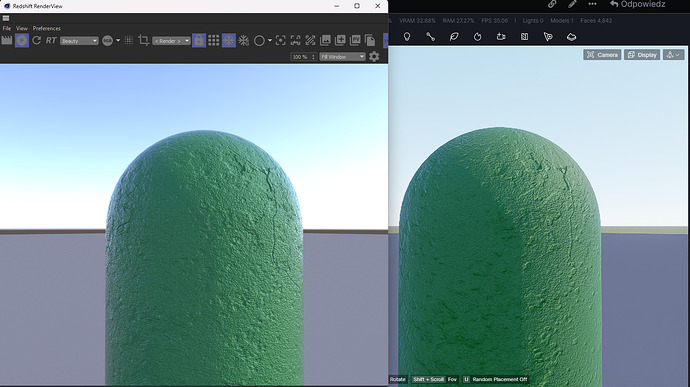Screen dimensions: 690x387
Task: Click the leaf foliage tool icon
Action: (x=454, y=37)
